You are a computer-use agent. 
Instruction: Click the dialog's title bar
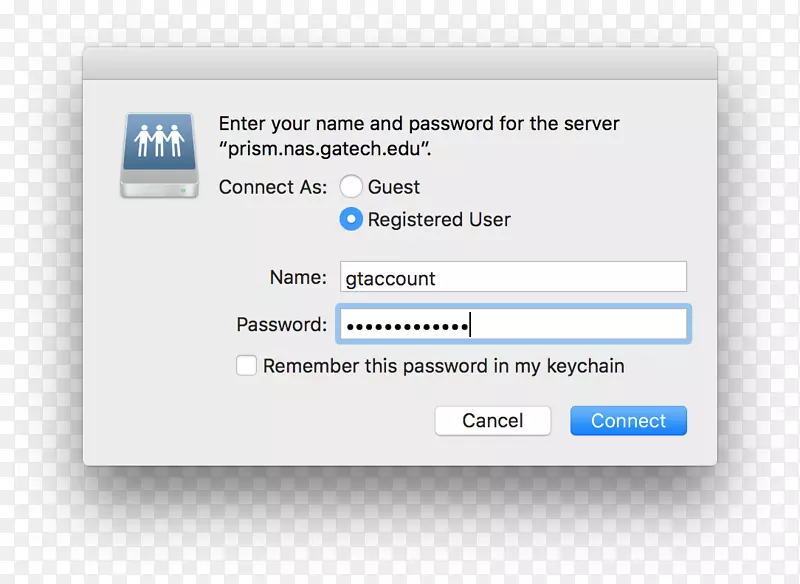pos(400,63)
